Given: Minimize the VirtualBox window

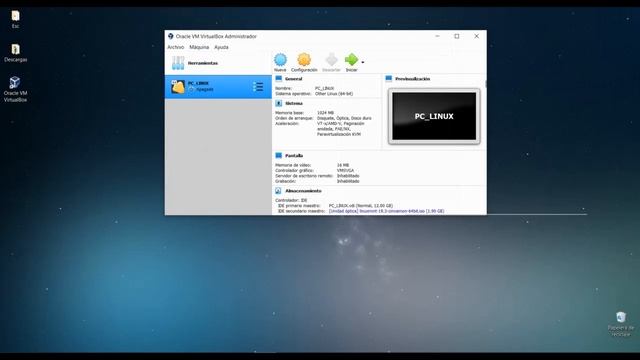Looking at the screenshot, I should tap(438, 36).
